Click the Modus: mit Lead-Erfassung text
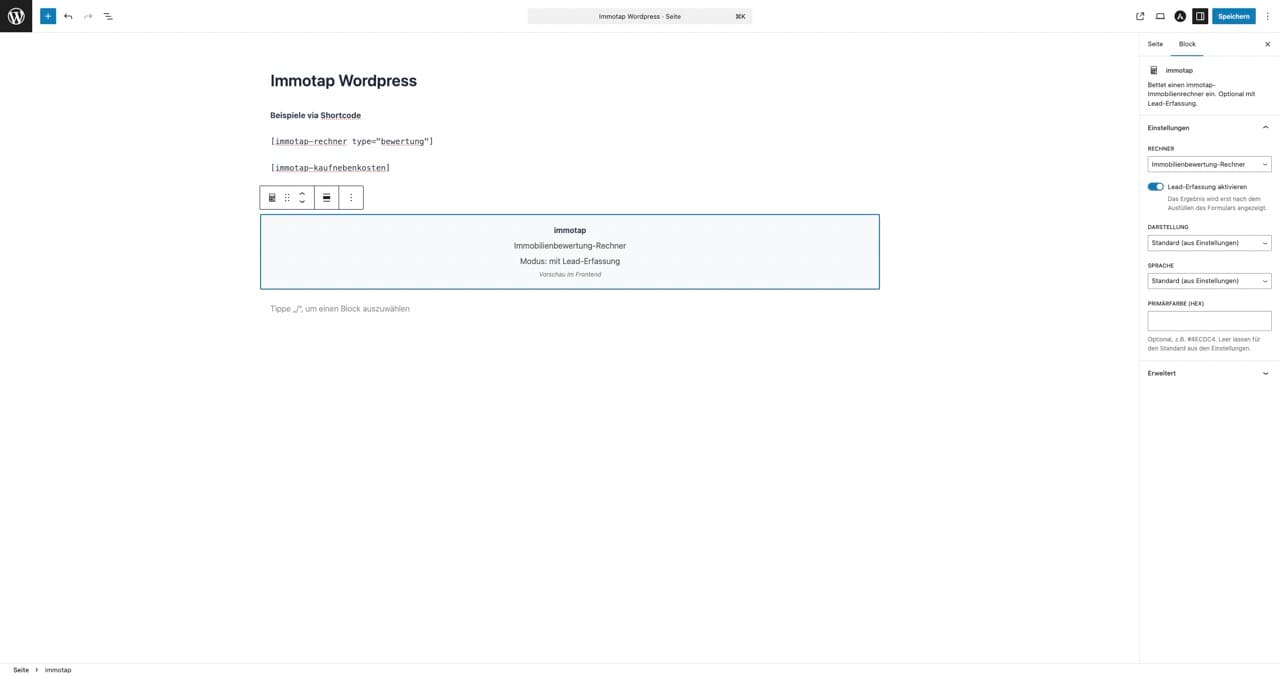 [x=570, y=261]
